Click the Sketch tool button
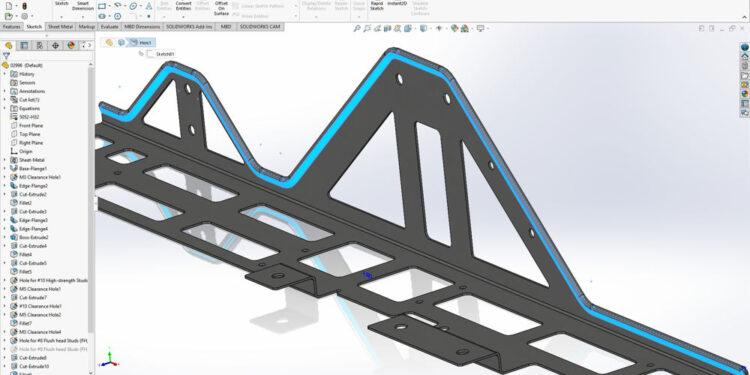 click(x=61, y=4)
